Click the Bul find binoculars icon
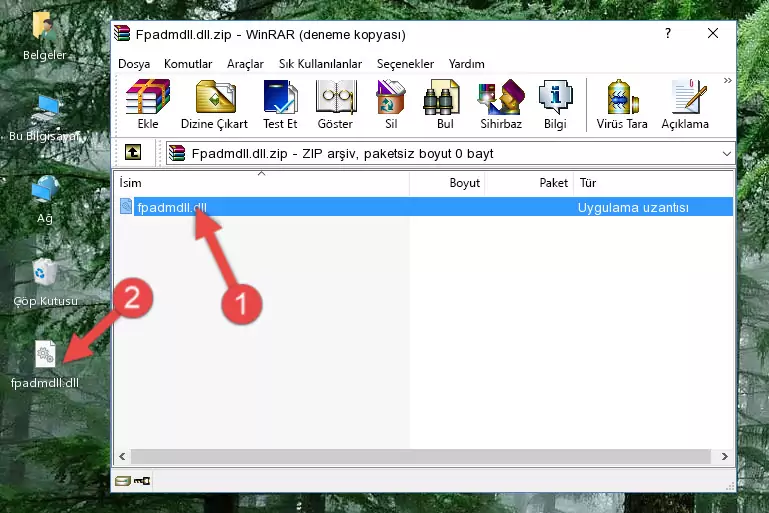Image resolution: width=769 pixels, height=513 pixels. click(x=441, y=97)
